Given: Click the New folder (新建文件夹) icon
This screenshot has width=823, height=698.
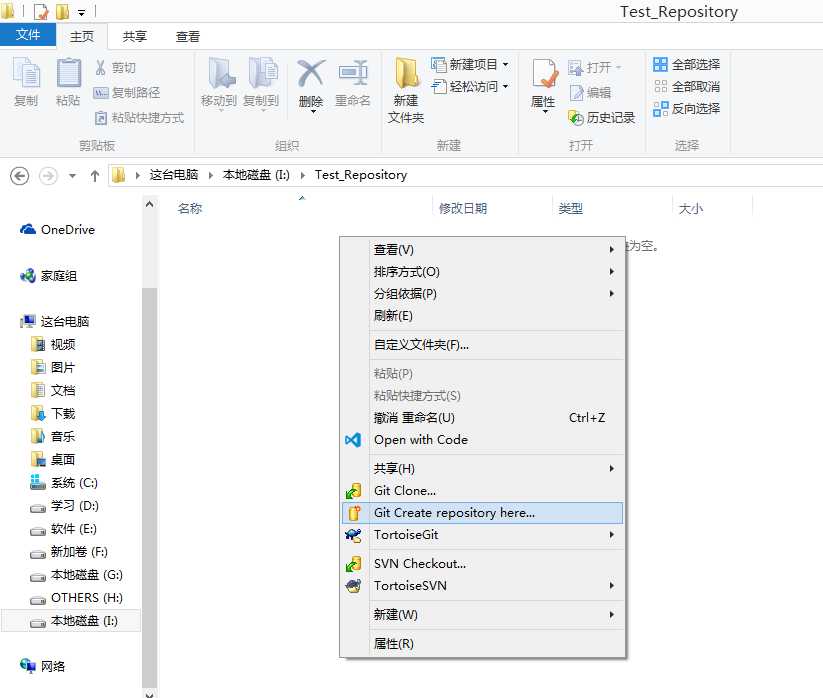Looking at the screenshot, I should coord(406,73).
